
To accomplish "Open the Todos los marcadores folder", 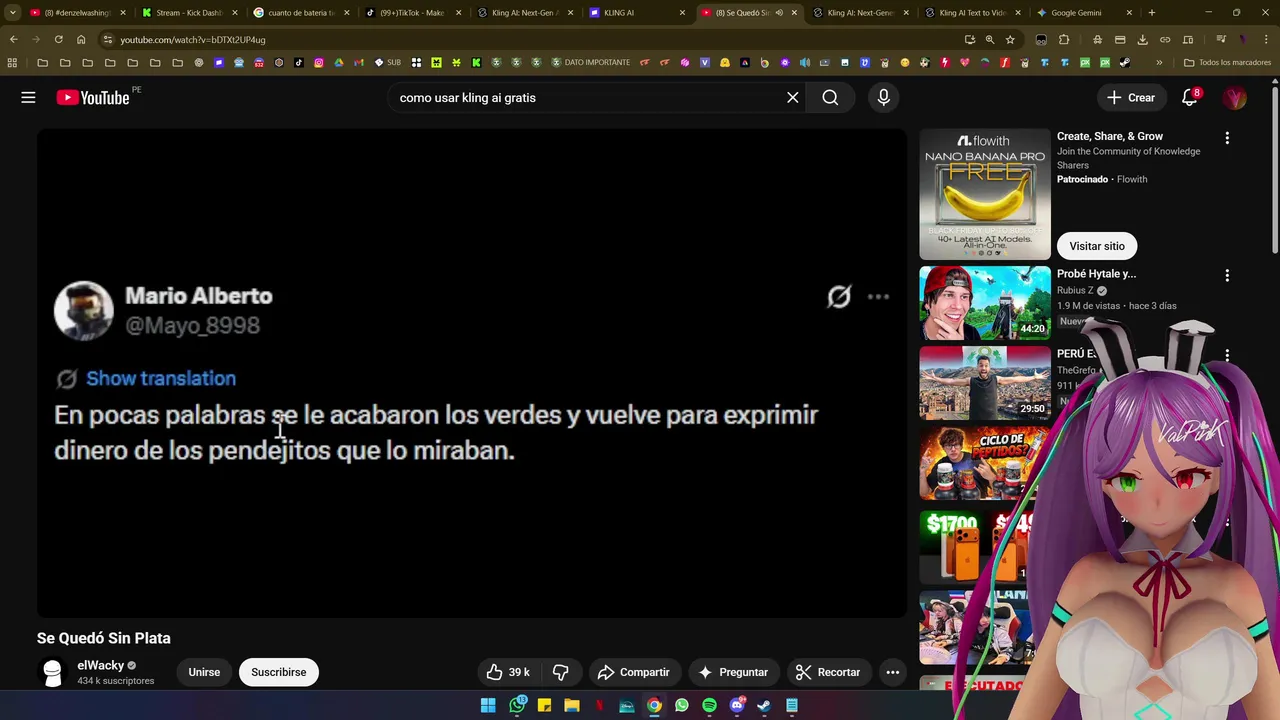I will pos(1227,62).
